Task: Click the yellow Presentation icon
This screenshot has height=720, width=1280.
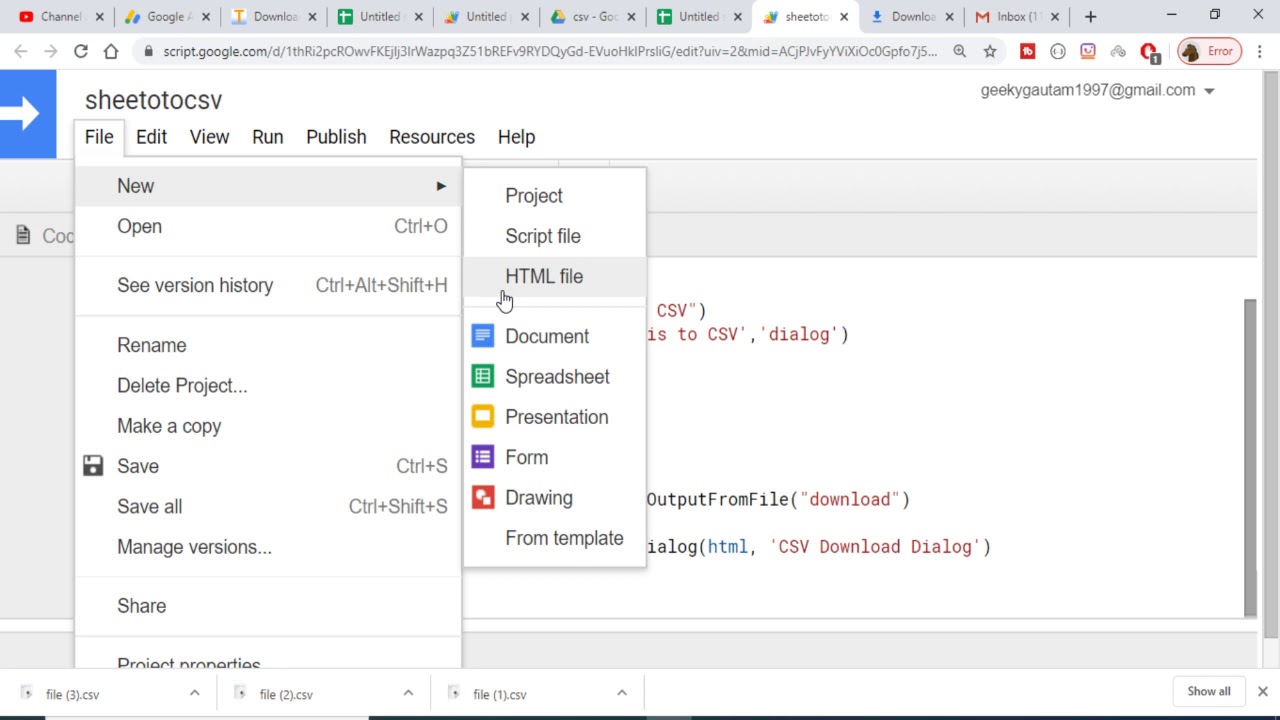Action: click(x=483, y=417)
